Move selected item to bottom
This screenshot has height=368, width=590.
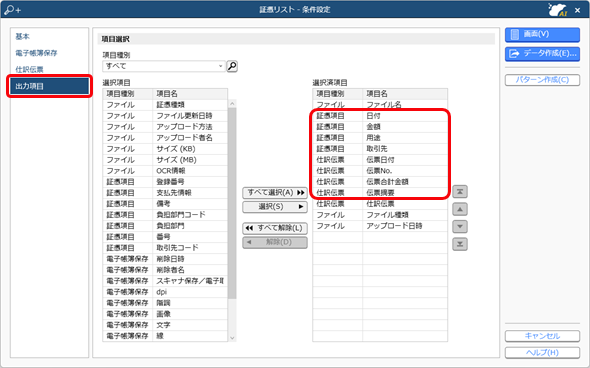point(460,244)
